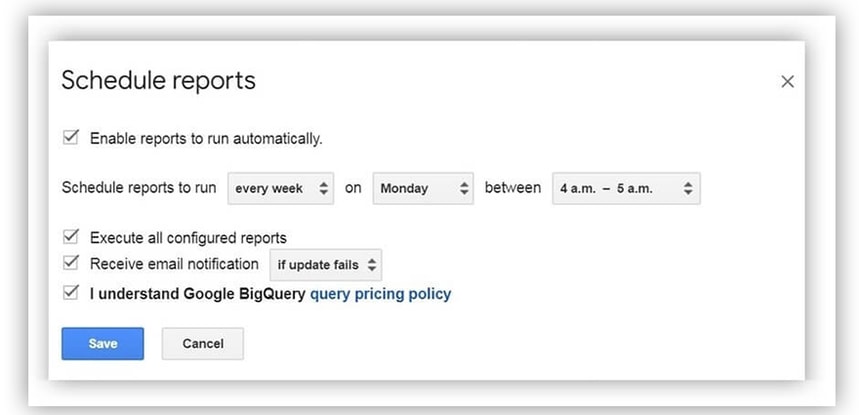Click the 'Enable reports to run automatically.' label text

click(206, 138)
